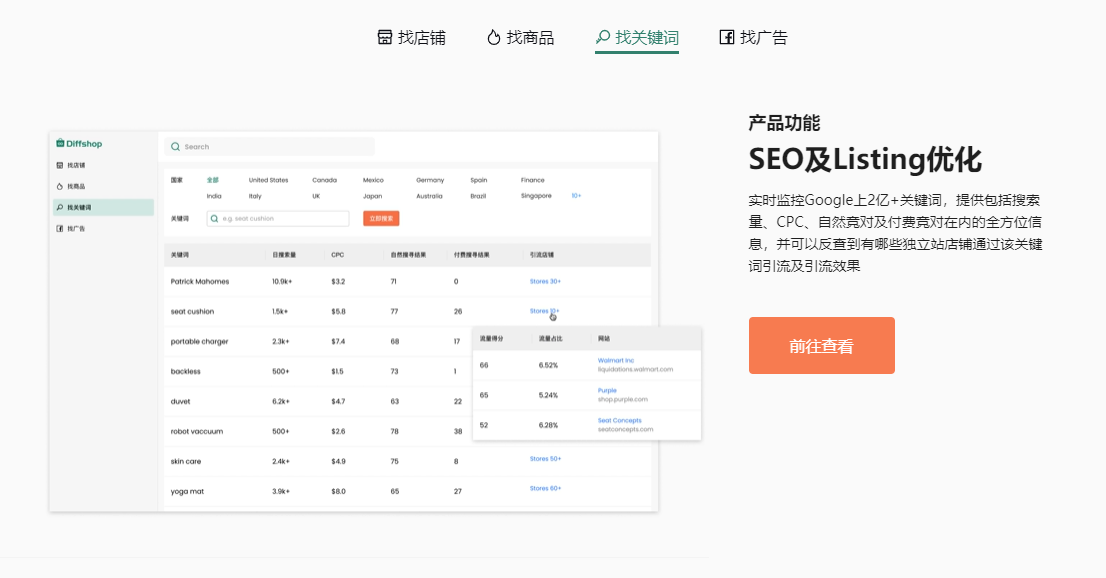Screen dimensions: 1106x578
Task: Open the Walmart Inc store link
Action: (x=616, y=361)
